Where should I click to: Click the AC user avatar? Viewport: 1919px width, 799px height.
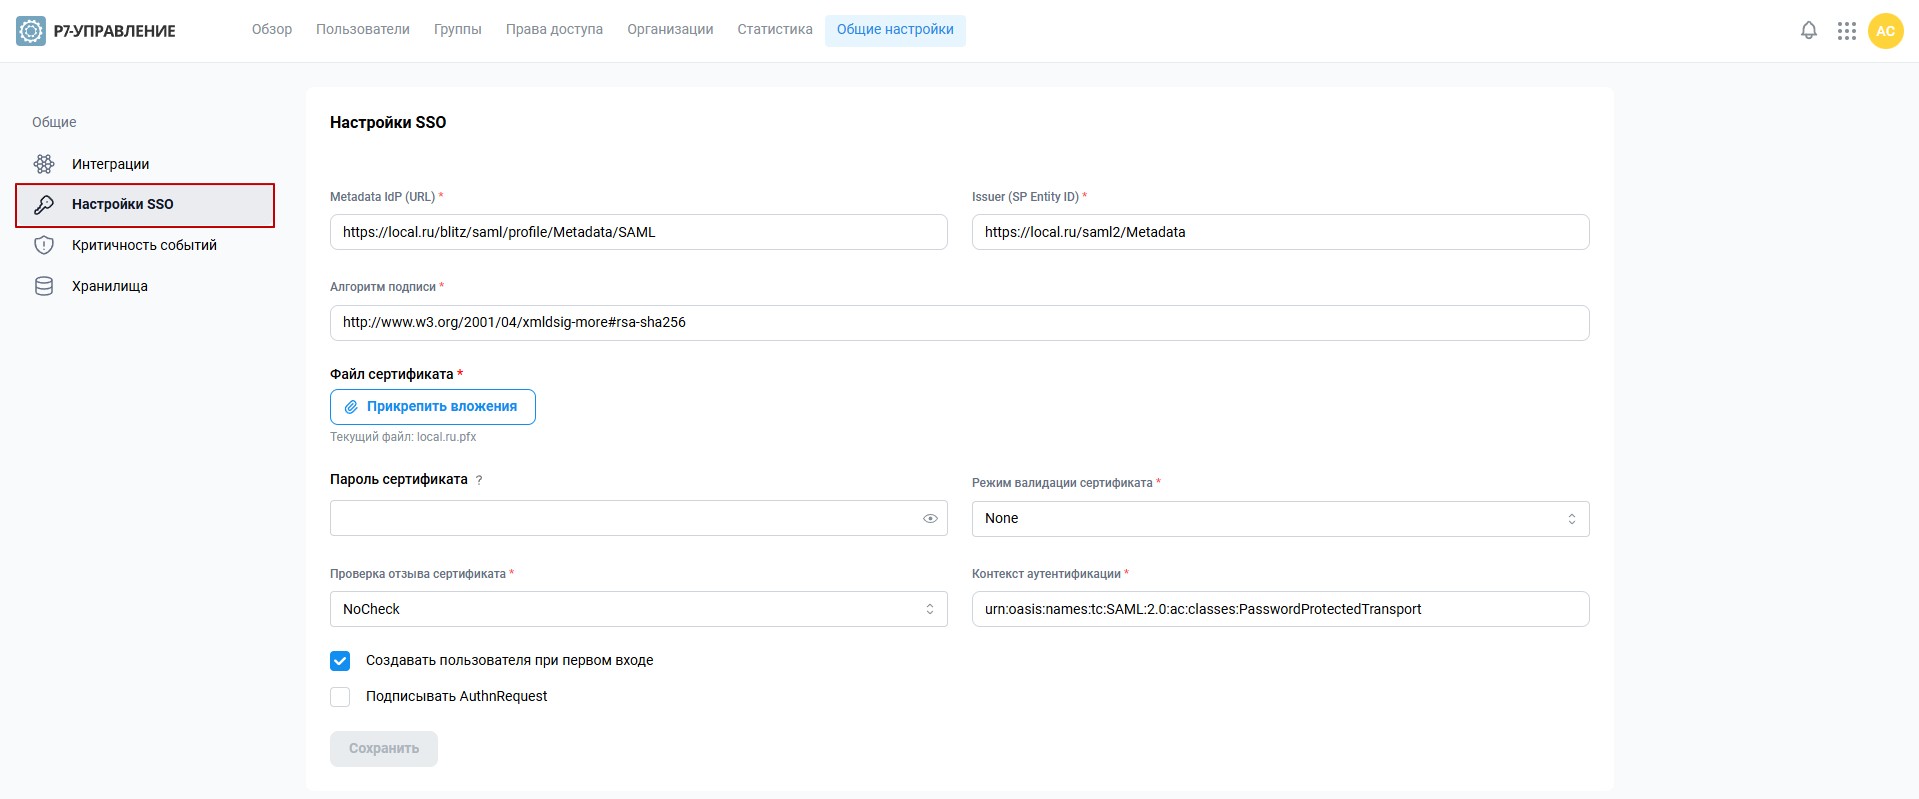pyautogui.click(x=1885, y=31)
